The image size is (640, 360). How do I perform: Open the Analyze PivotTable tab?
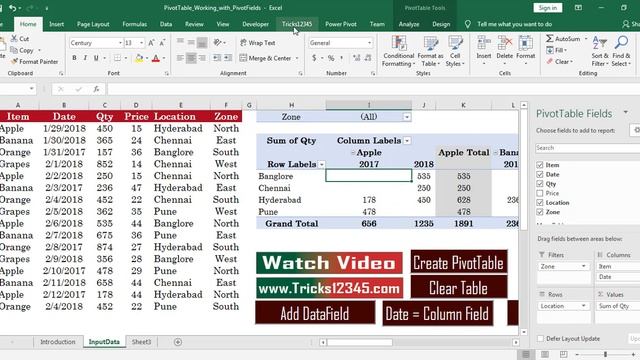click(x=409, y=24)
